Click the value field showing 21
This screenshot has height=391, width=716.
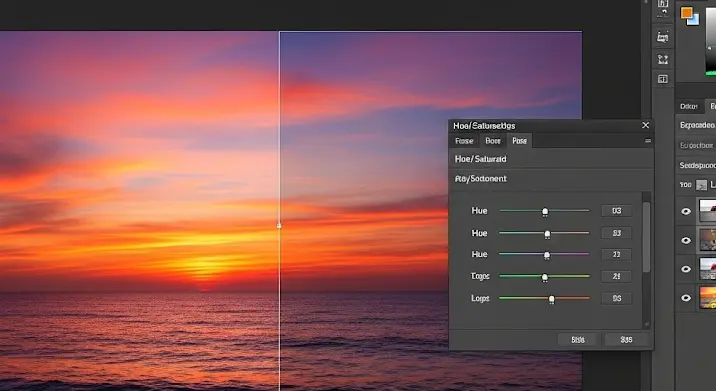(616, 276)
